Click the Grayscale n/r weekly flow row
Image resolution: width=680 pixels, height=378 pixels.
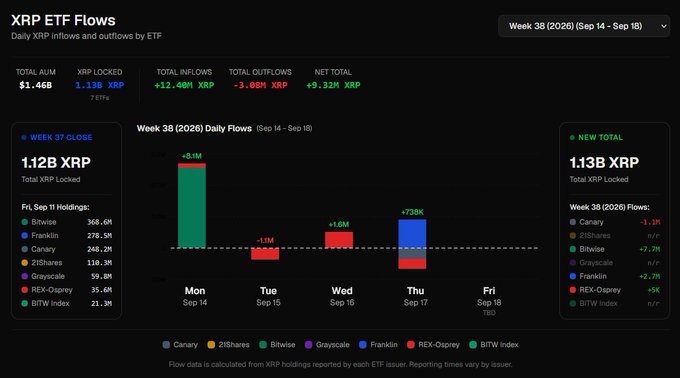point(615,263)
